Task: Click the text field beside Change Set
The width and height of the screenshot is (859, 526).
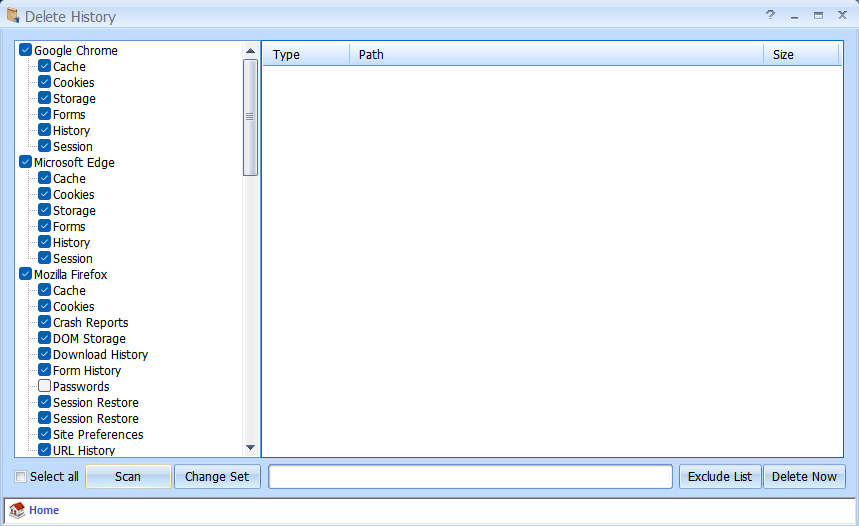Action: (470, 477)
